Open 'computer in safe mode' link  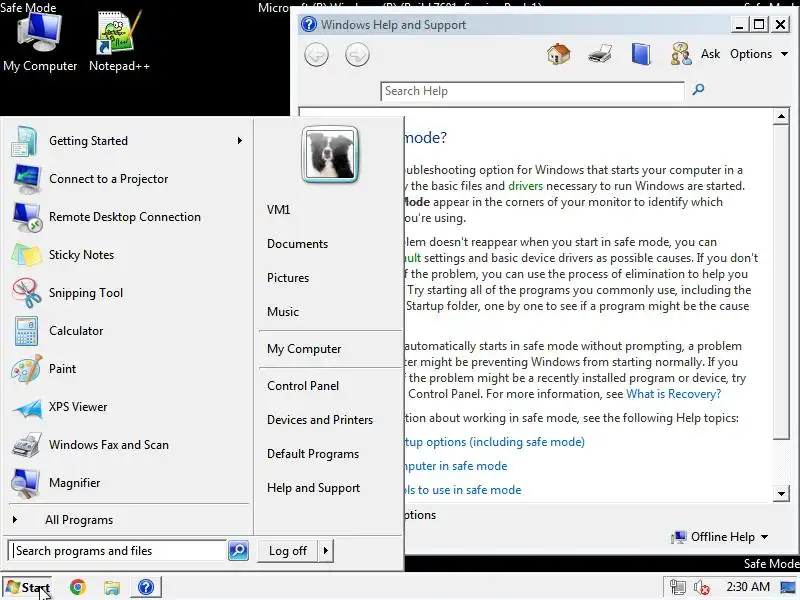pyautogui.click(x=456, y=466)
